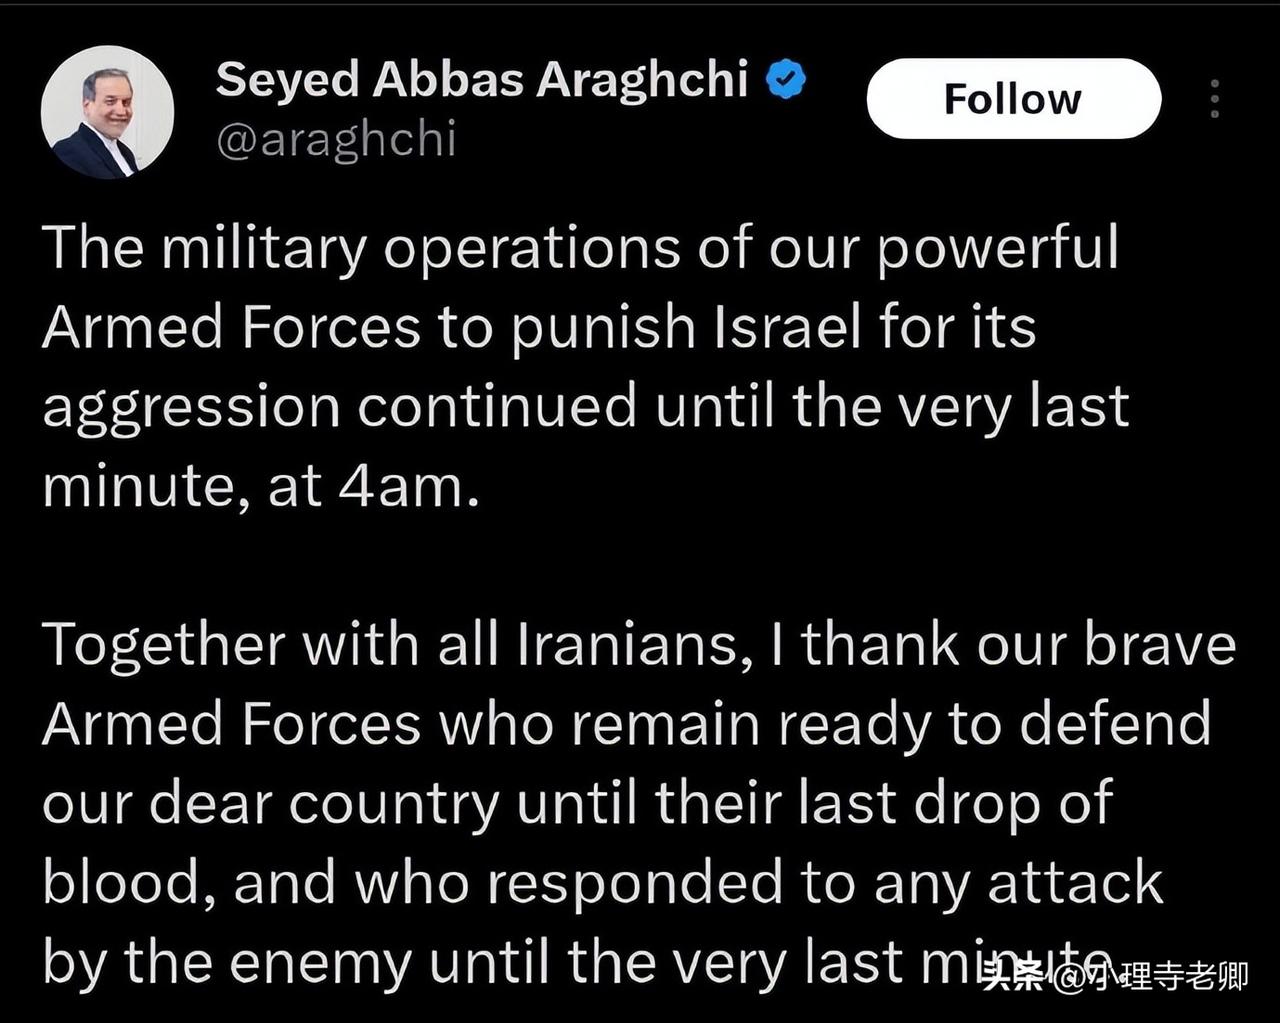This screenshot has height=1023, width=1280.
Task: Click the @araghchi handle
Action: coord(336,139)
